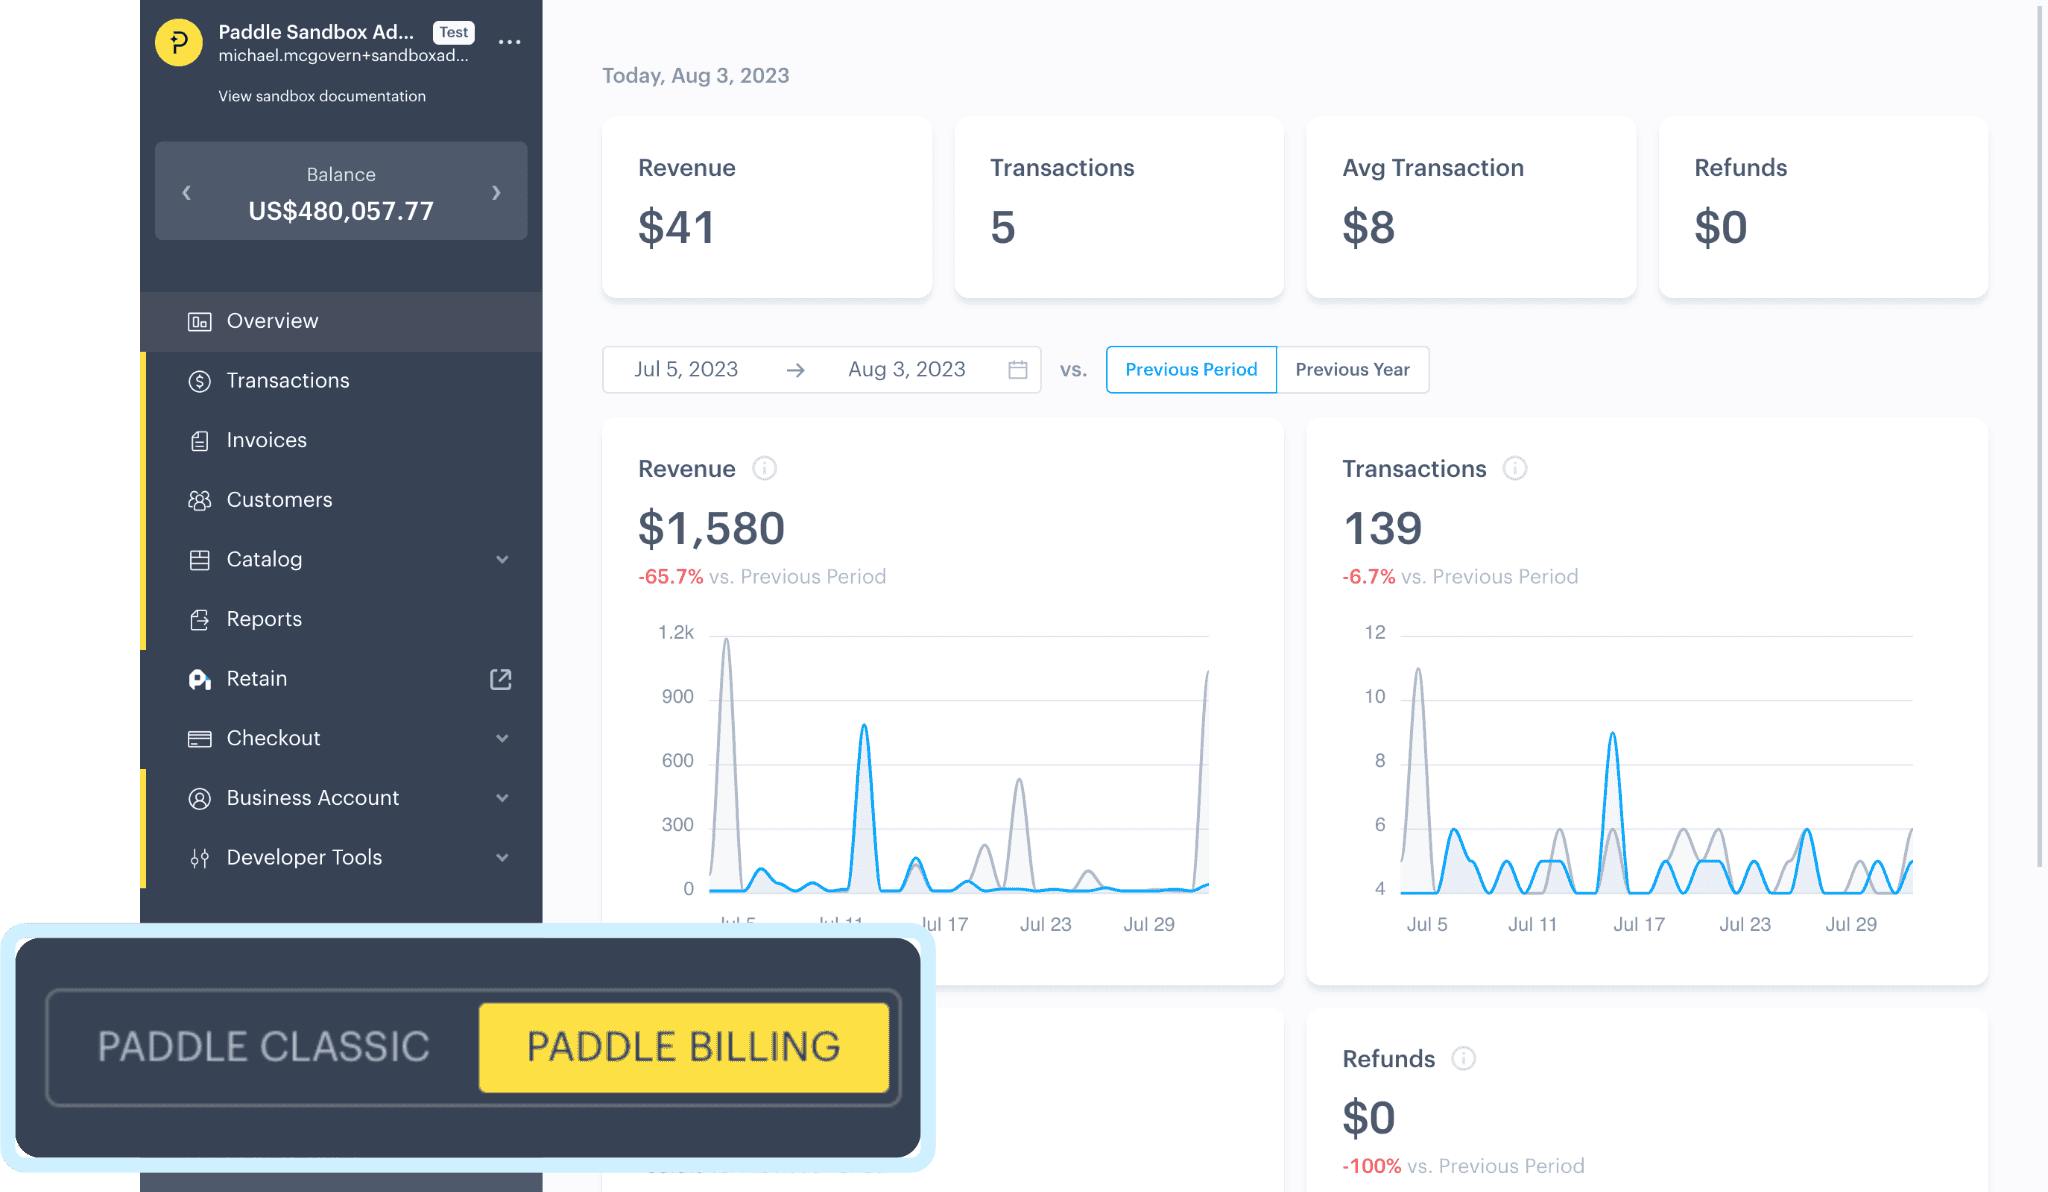
Task: Compare against Previous Year
Action: [1352, 370]
